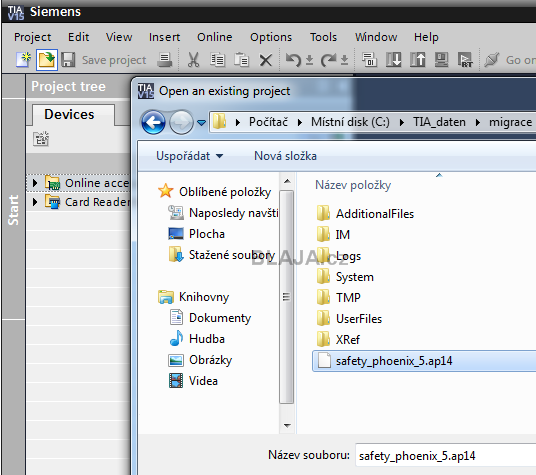Click the migrace breadcrumb segment
536x475 pixels.
(x=510, y=122)
